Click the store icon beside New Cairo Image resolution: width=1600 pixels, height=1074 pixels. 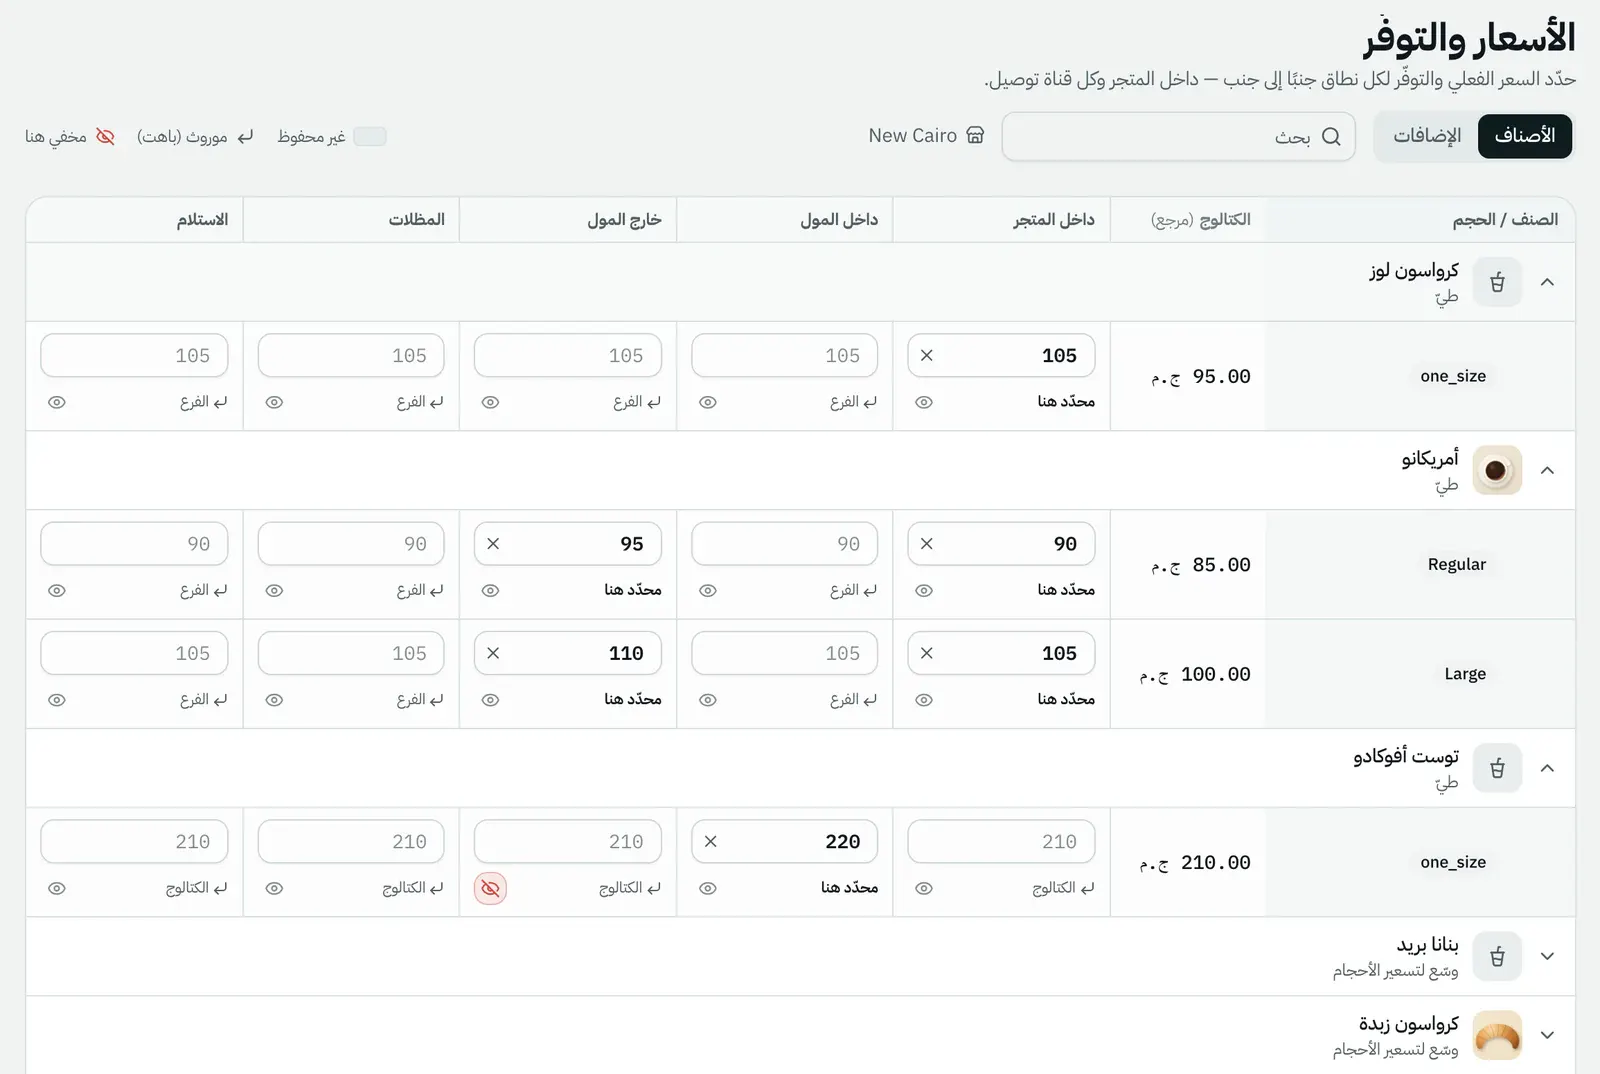pyautogui.click(x=975, y=136)
